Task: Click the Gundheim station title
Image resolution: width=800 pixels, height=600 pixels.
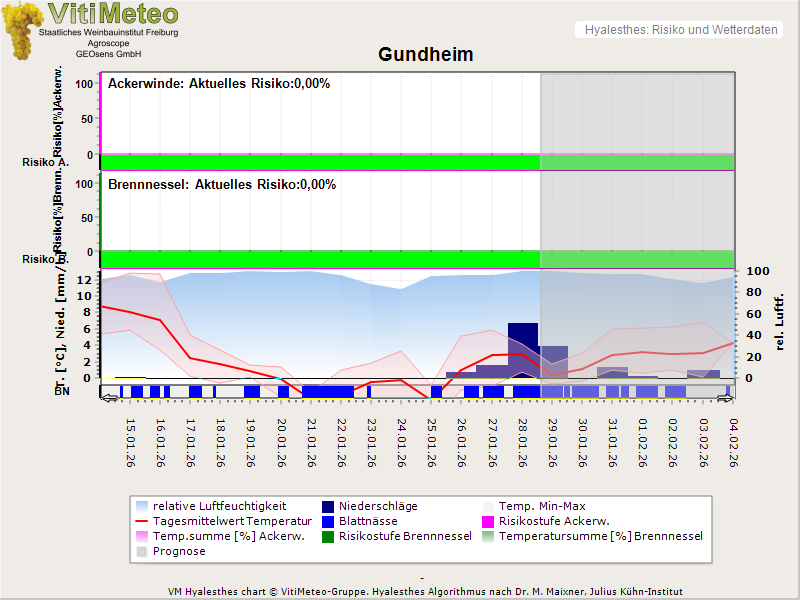Action: [426, 54]
